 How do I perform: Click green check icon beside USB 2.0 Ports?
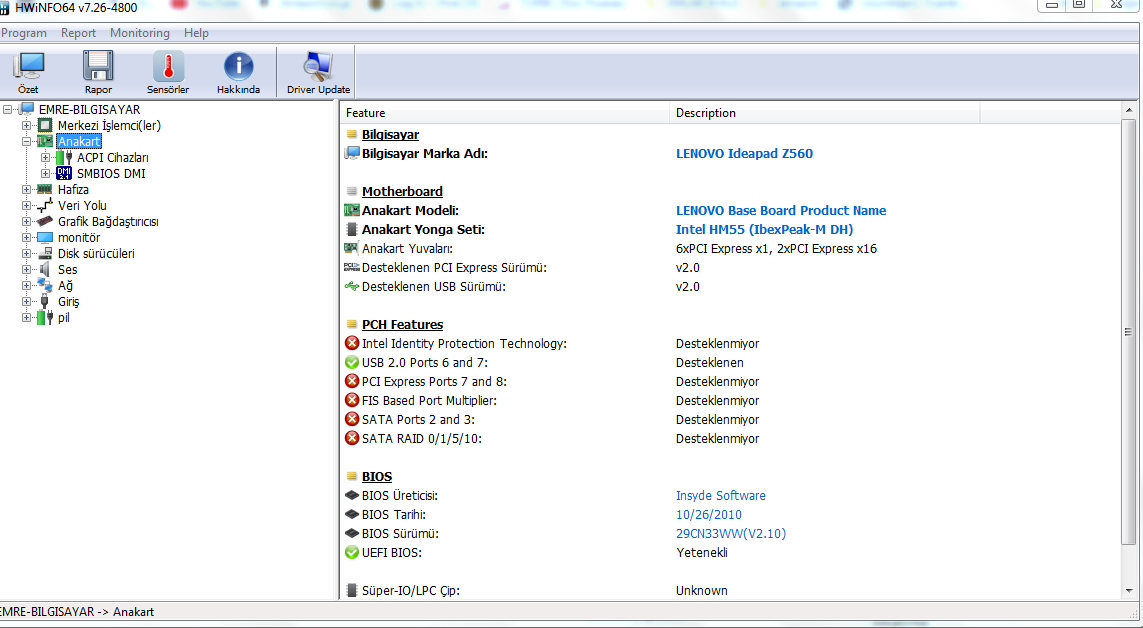click(352, 362)
